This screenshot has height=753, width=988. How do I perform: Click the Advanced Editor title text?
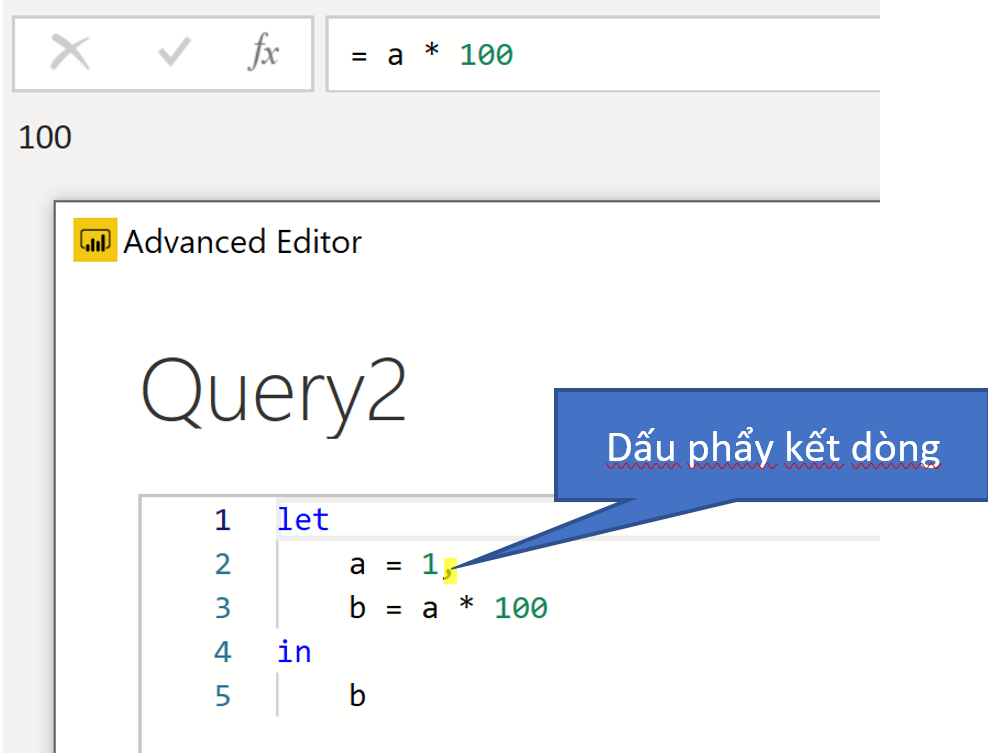242,241
